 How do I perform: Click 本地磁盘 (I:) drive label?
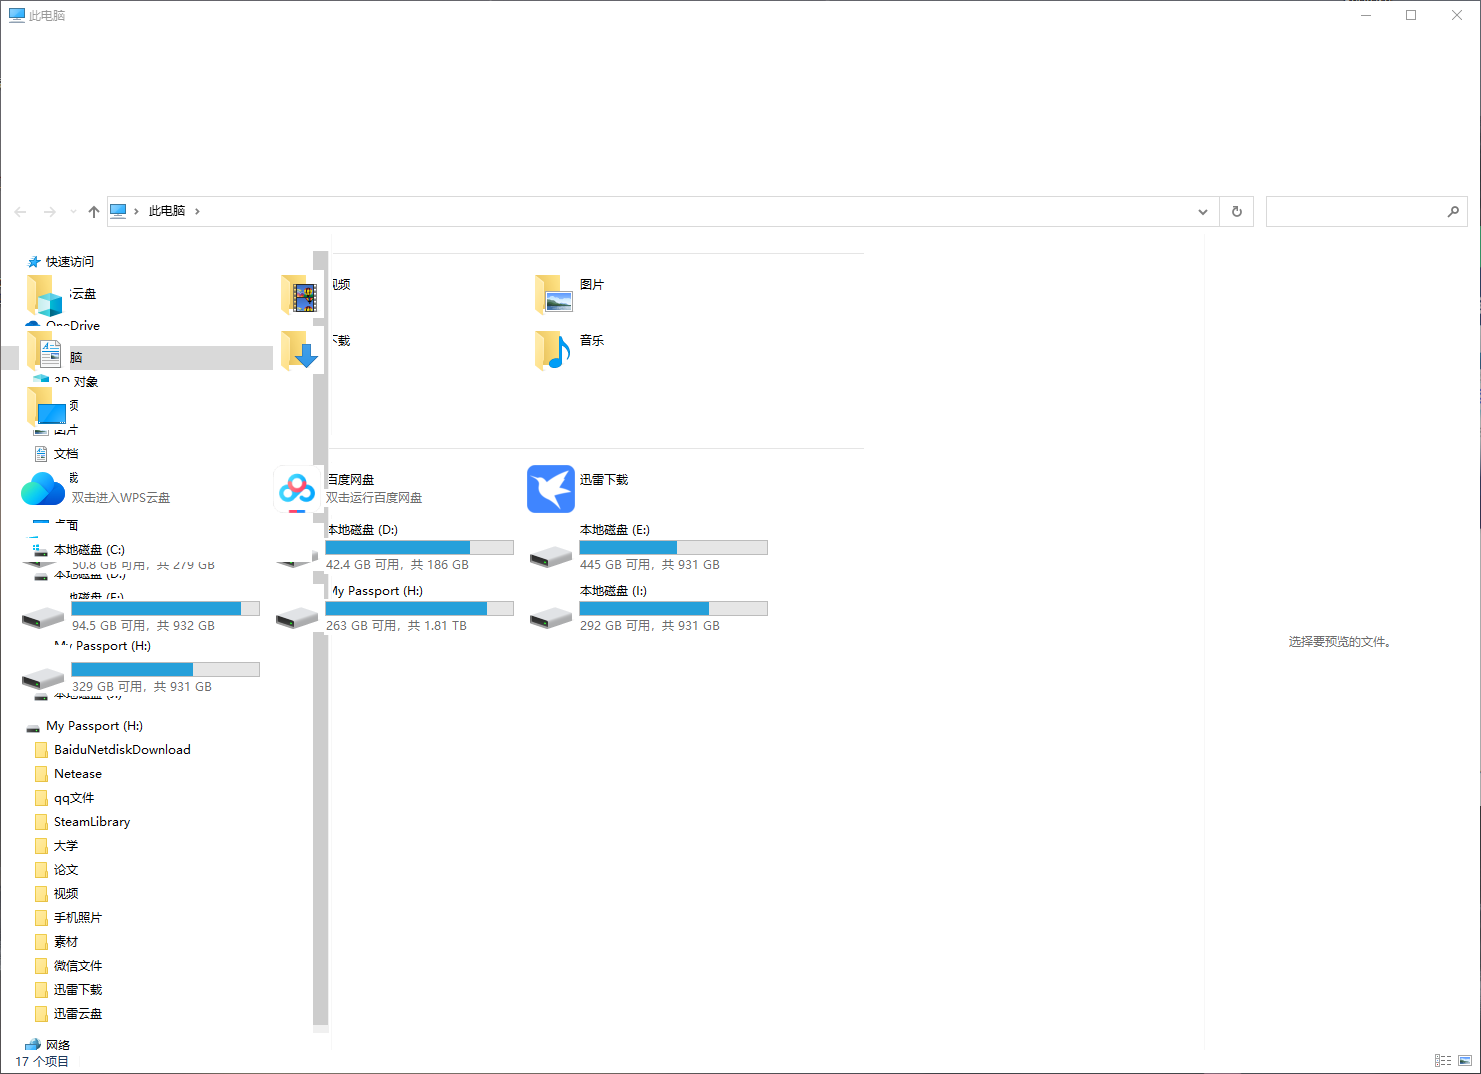click(613, 591)
